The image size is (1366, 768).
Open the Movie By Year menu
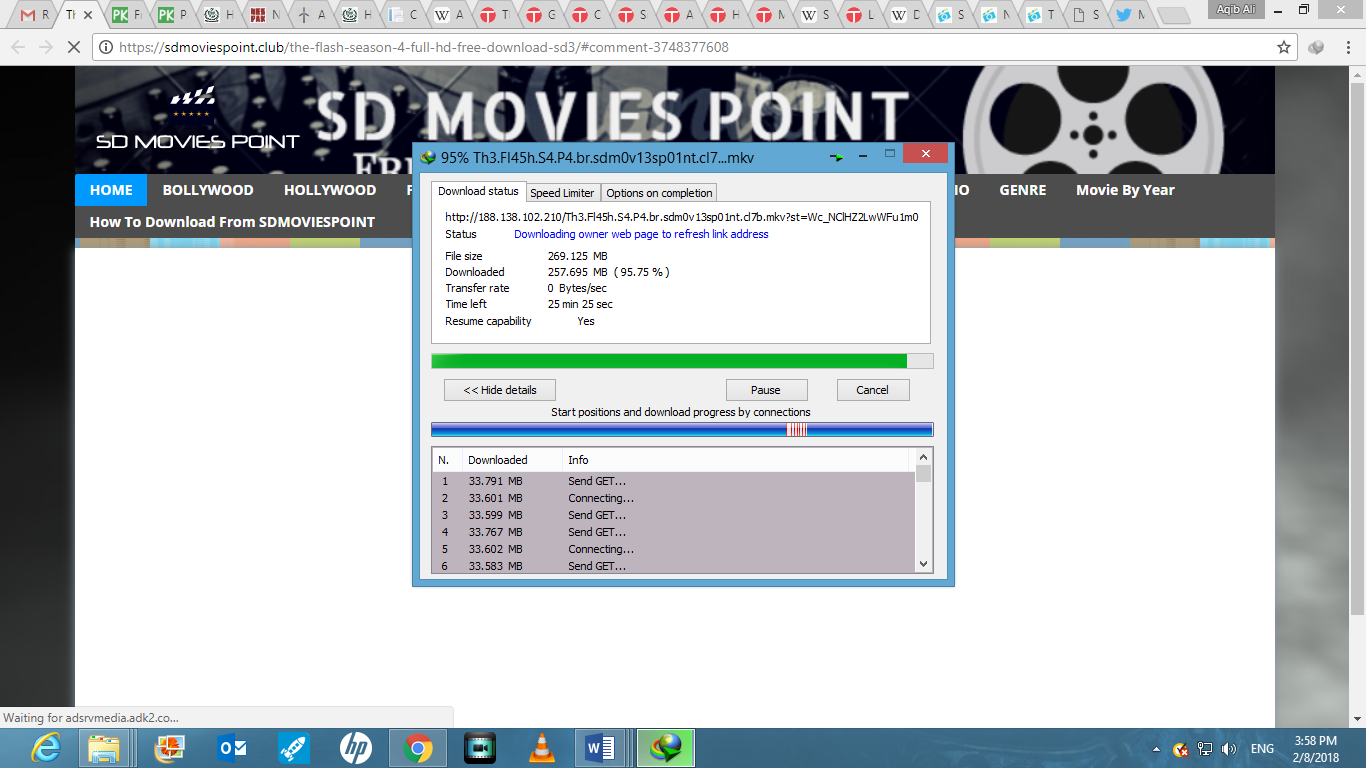[x=1125, y=190]
